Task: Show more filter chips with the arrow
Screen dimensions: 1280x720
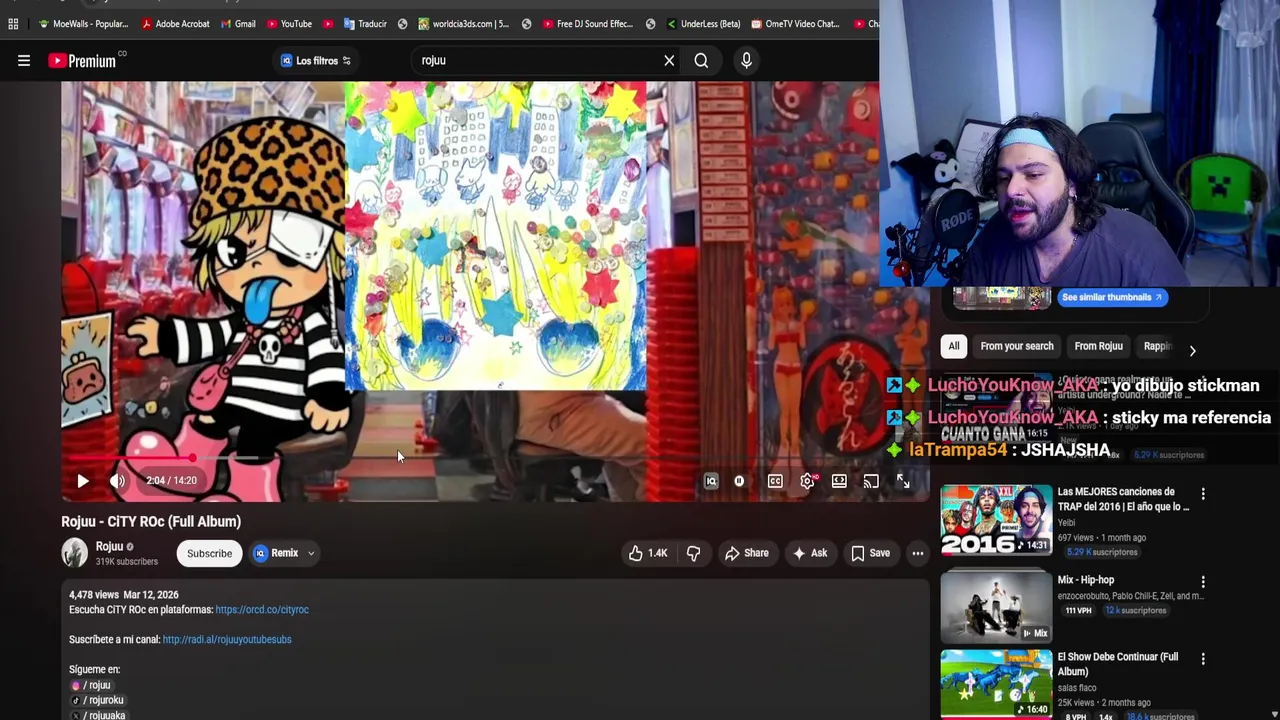Action: pos(1192,350)
